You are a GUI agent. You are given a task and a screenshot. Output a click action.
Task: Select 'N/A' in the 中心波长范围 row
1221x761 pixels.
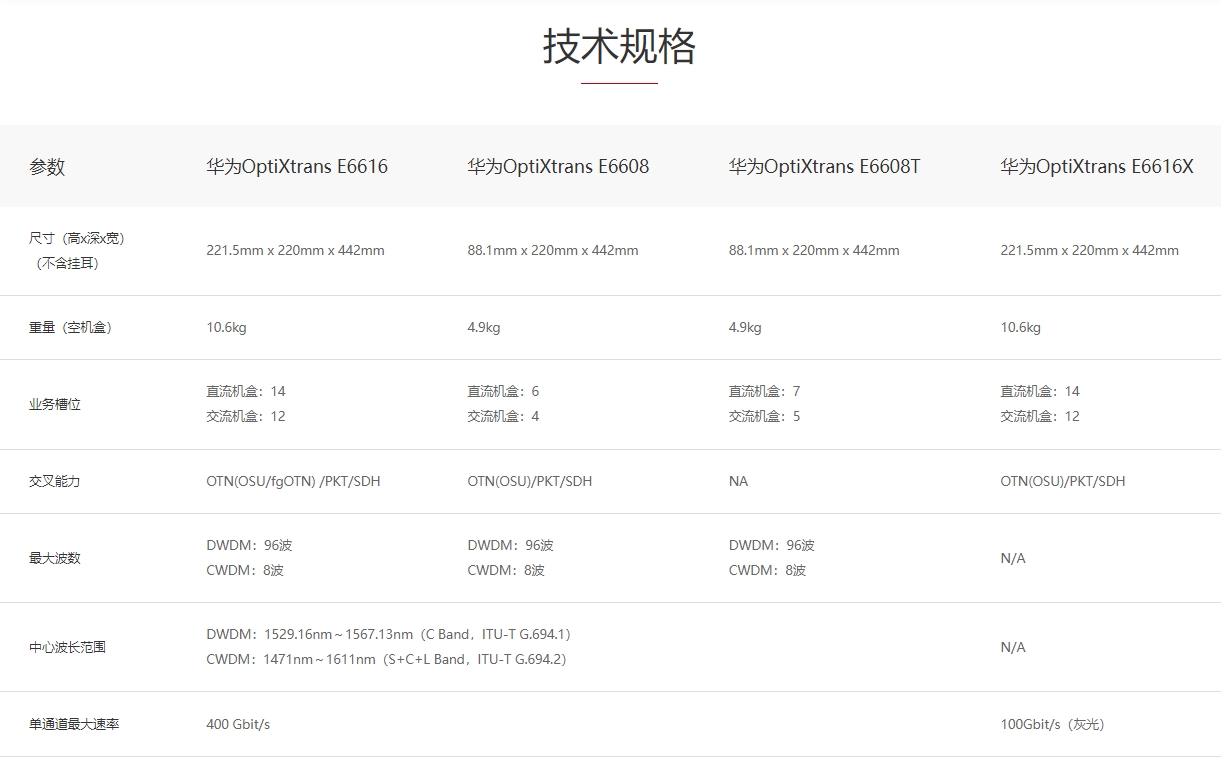pos(1013,648)
